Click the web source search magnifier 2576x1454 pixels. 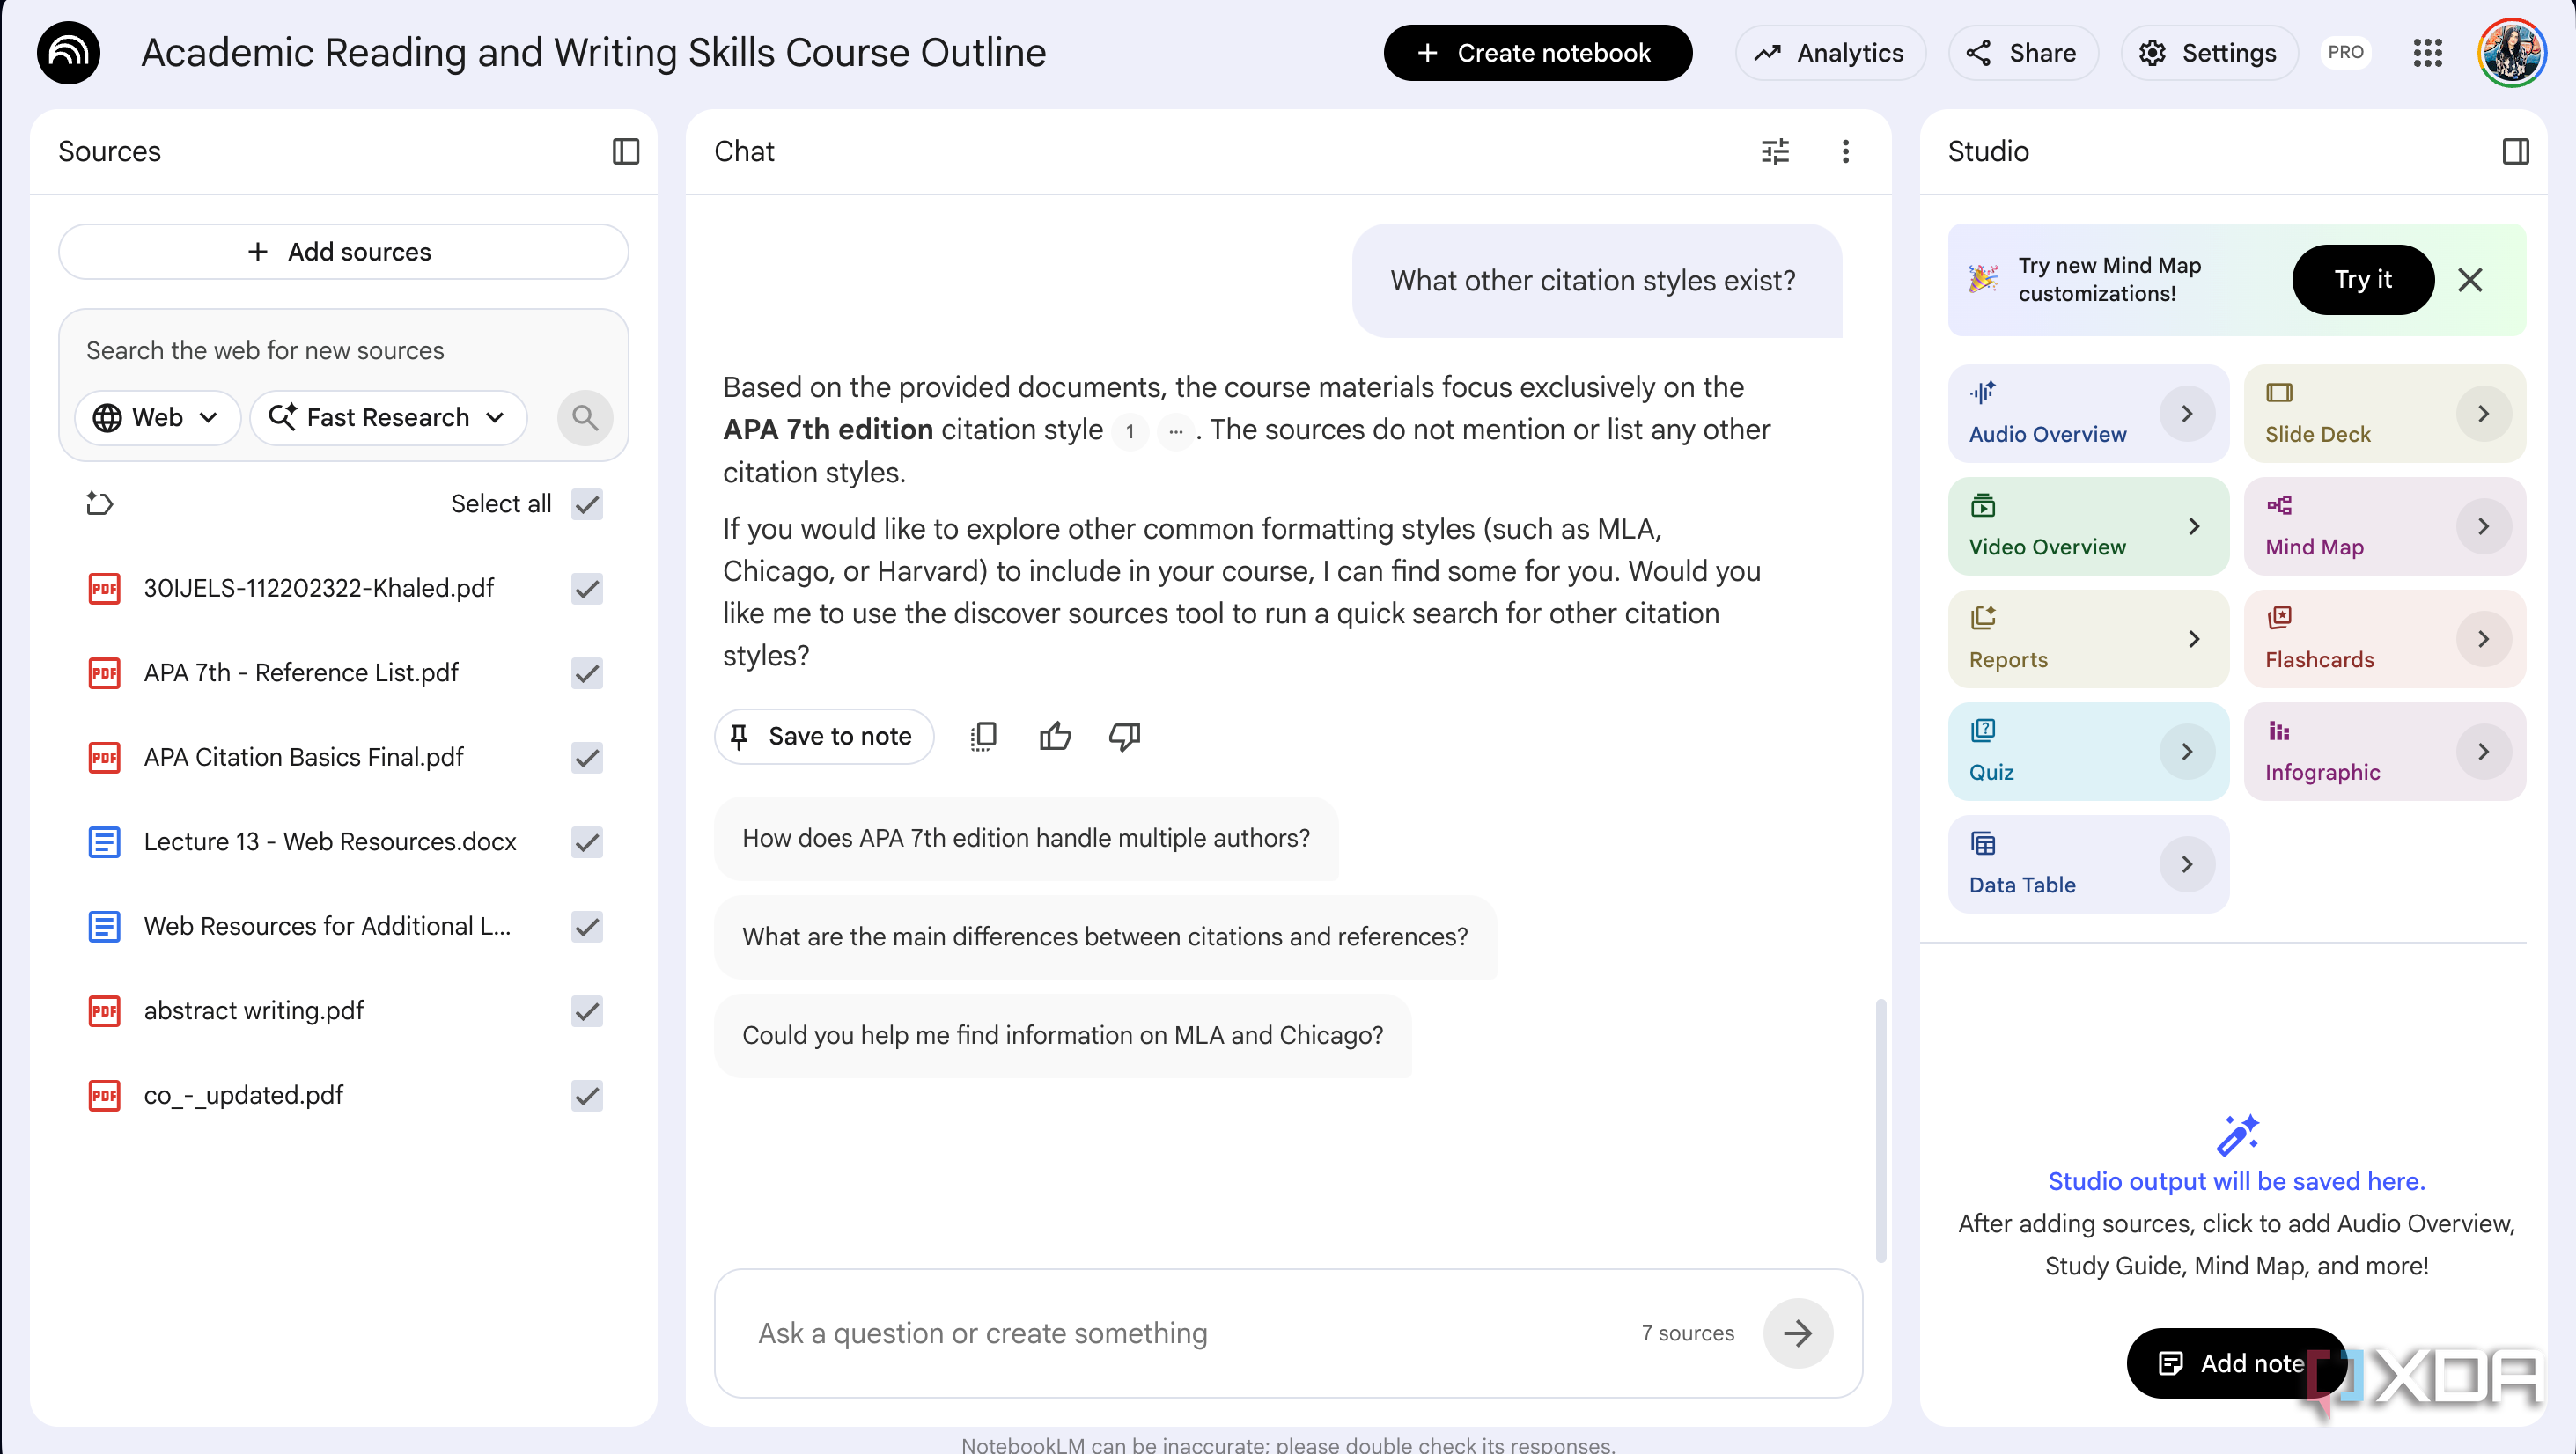pyautogui.click(x=585, y=417)
